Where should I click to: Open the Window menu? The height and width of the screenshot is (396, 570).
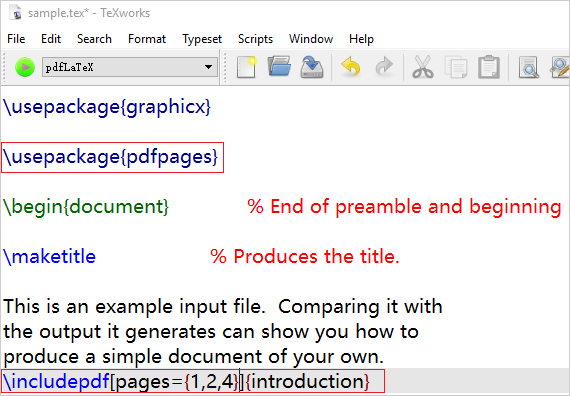tap(311, 39)
